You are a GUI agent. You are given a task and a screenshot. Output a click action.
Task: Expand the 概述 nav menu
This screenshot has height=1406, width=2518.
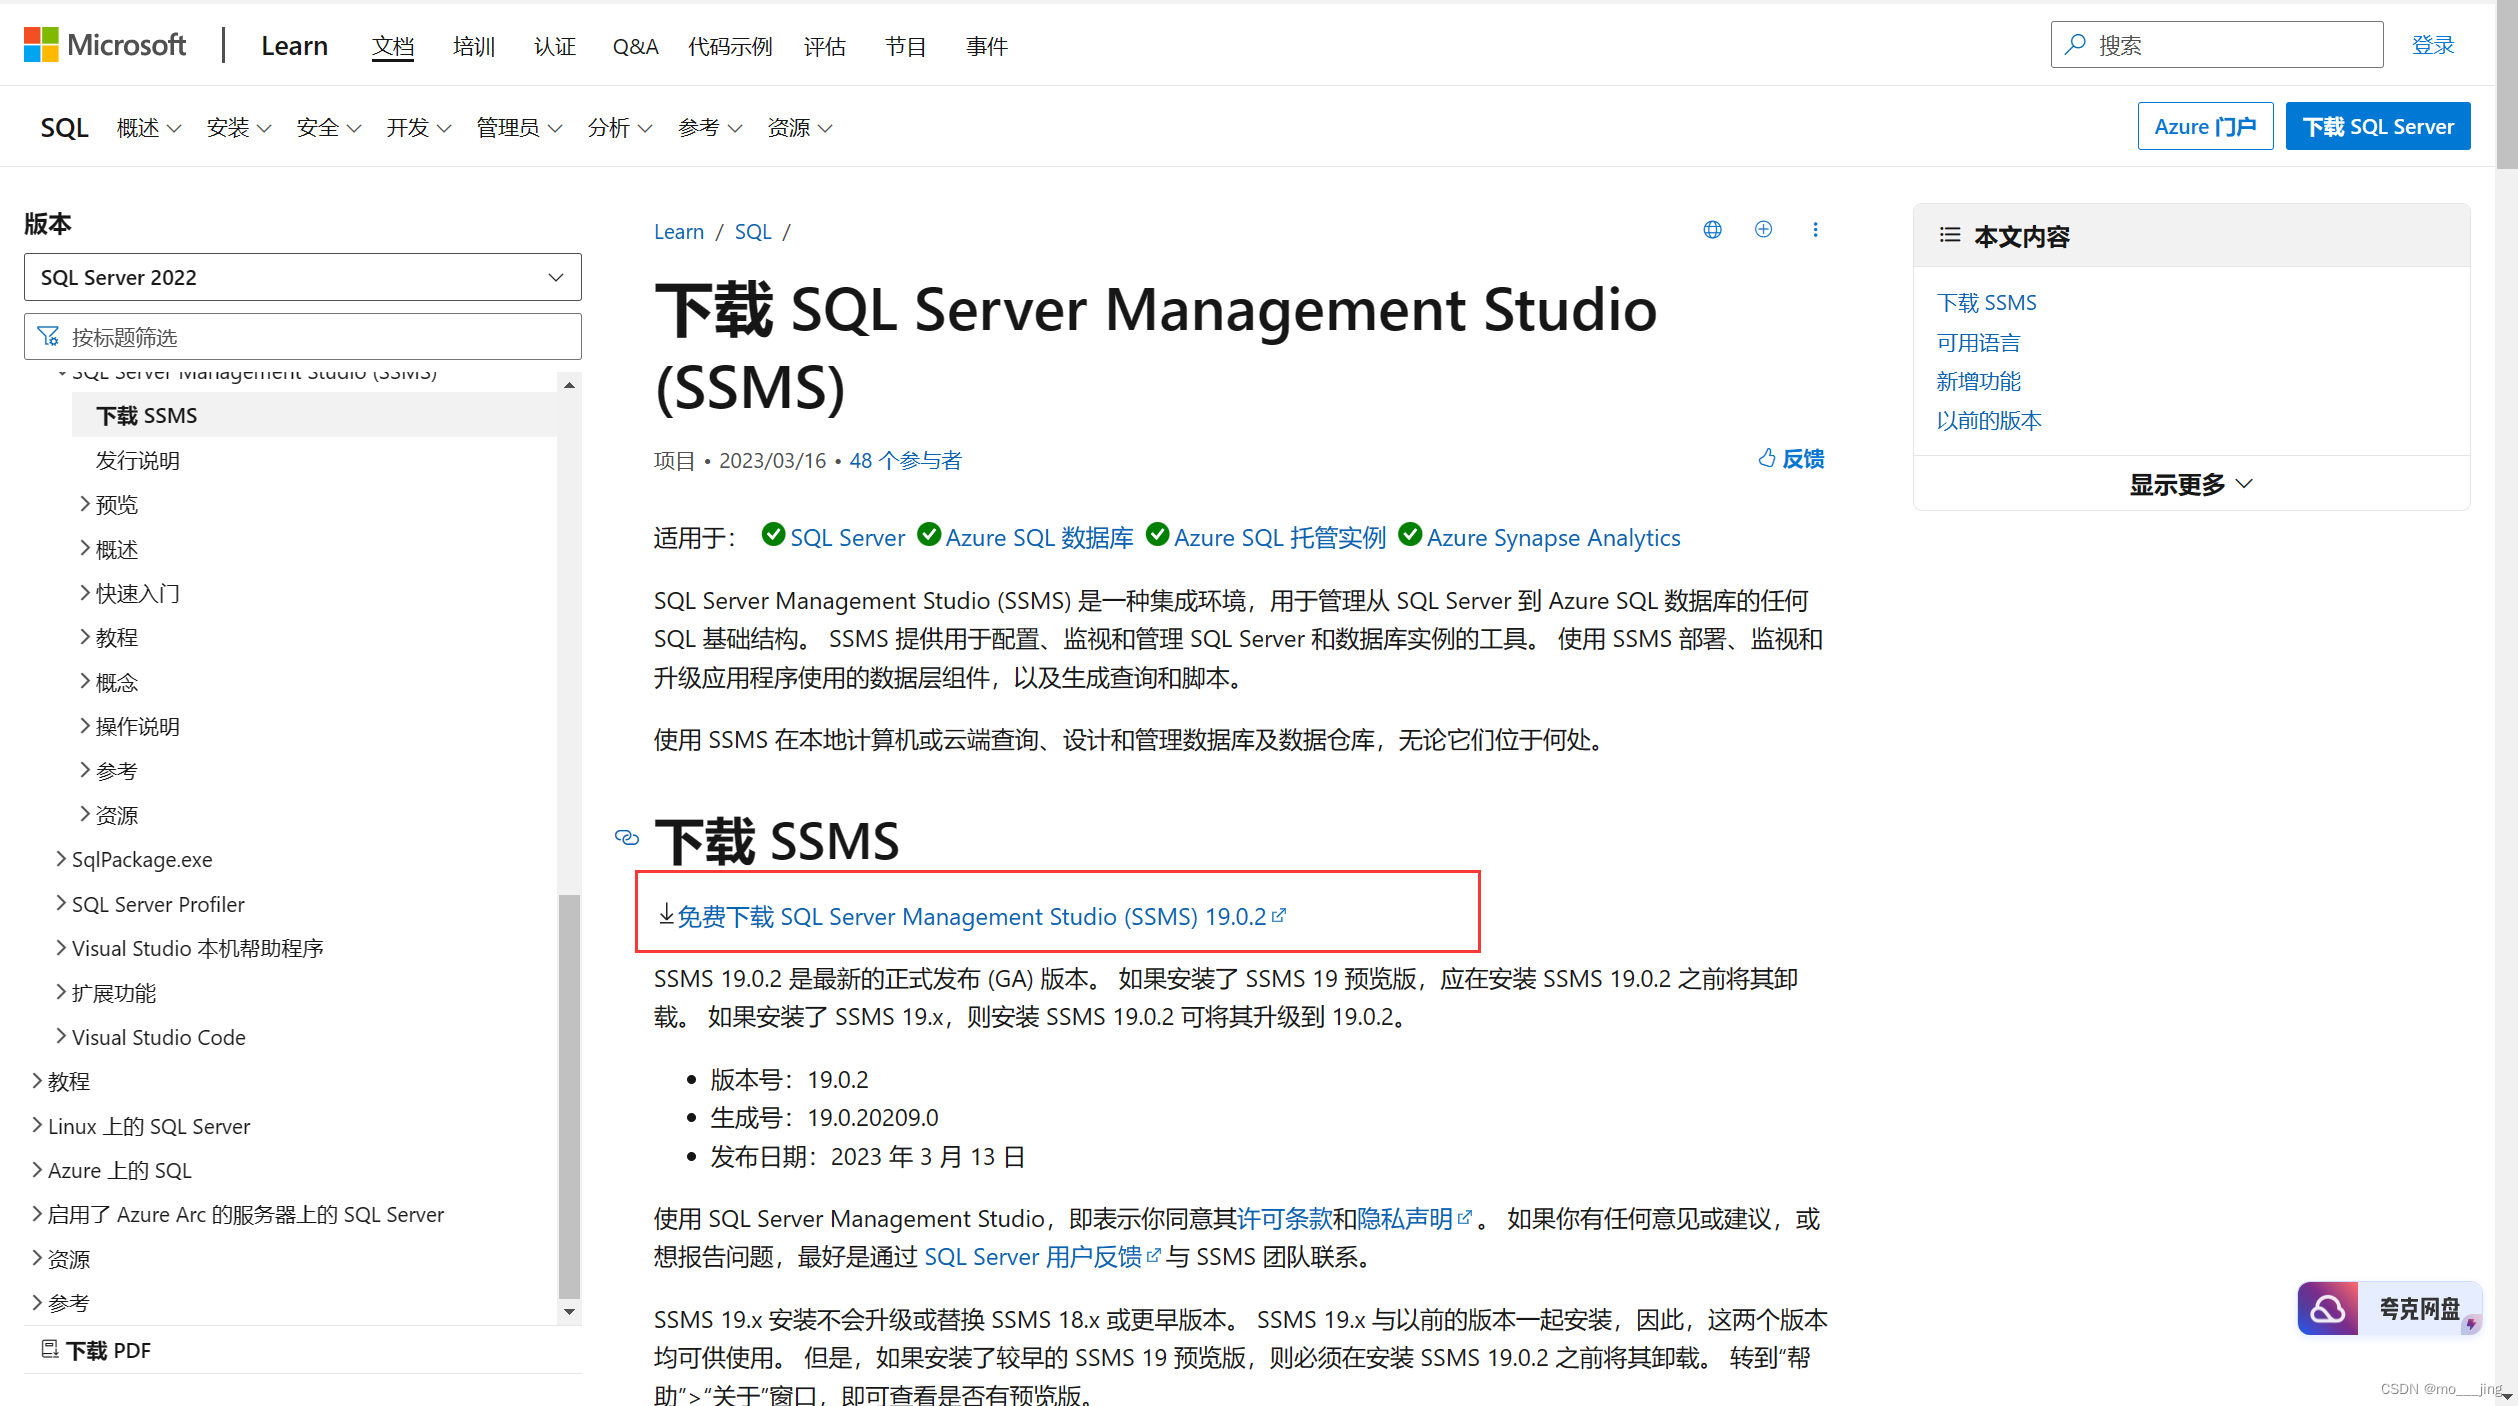pyautogui.click(x=149, y=127)
